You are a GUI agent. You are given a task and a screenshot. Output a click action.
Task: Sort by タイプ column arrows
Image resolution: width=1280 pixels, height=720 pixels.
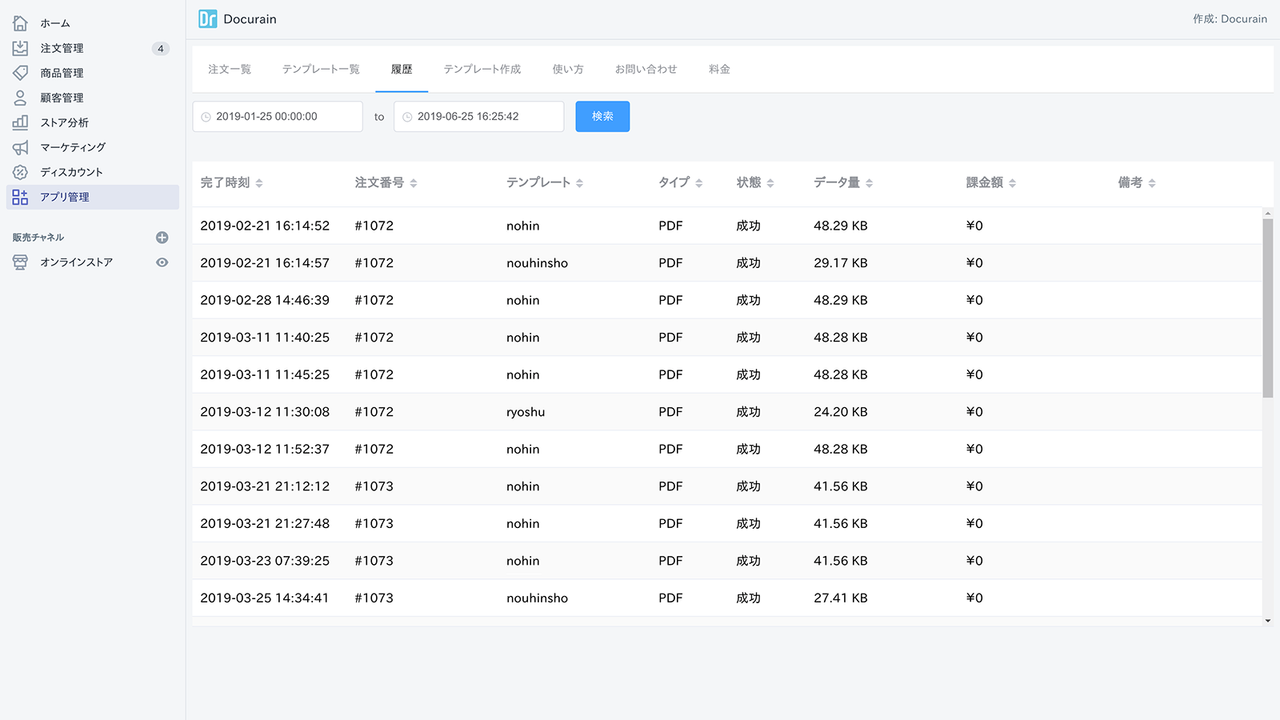[698, 183]
